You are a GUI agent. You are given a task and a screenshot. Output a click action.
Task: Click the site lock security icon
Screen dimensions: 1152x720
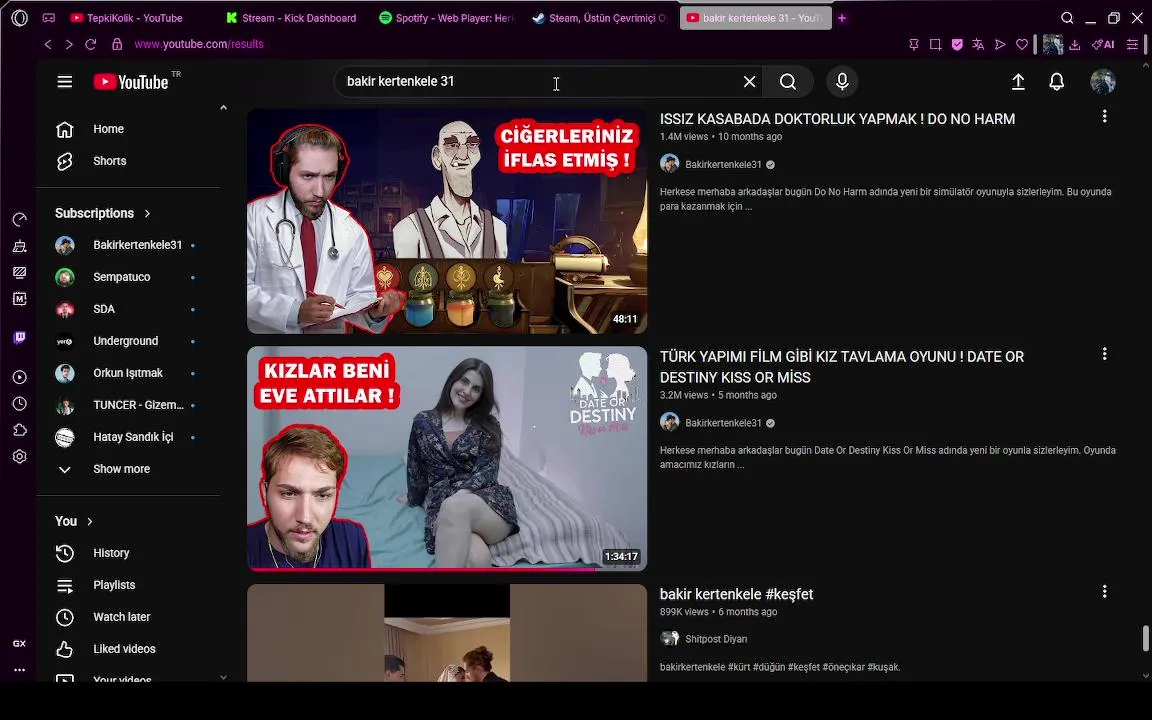coord(117,44)
